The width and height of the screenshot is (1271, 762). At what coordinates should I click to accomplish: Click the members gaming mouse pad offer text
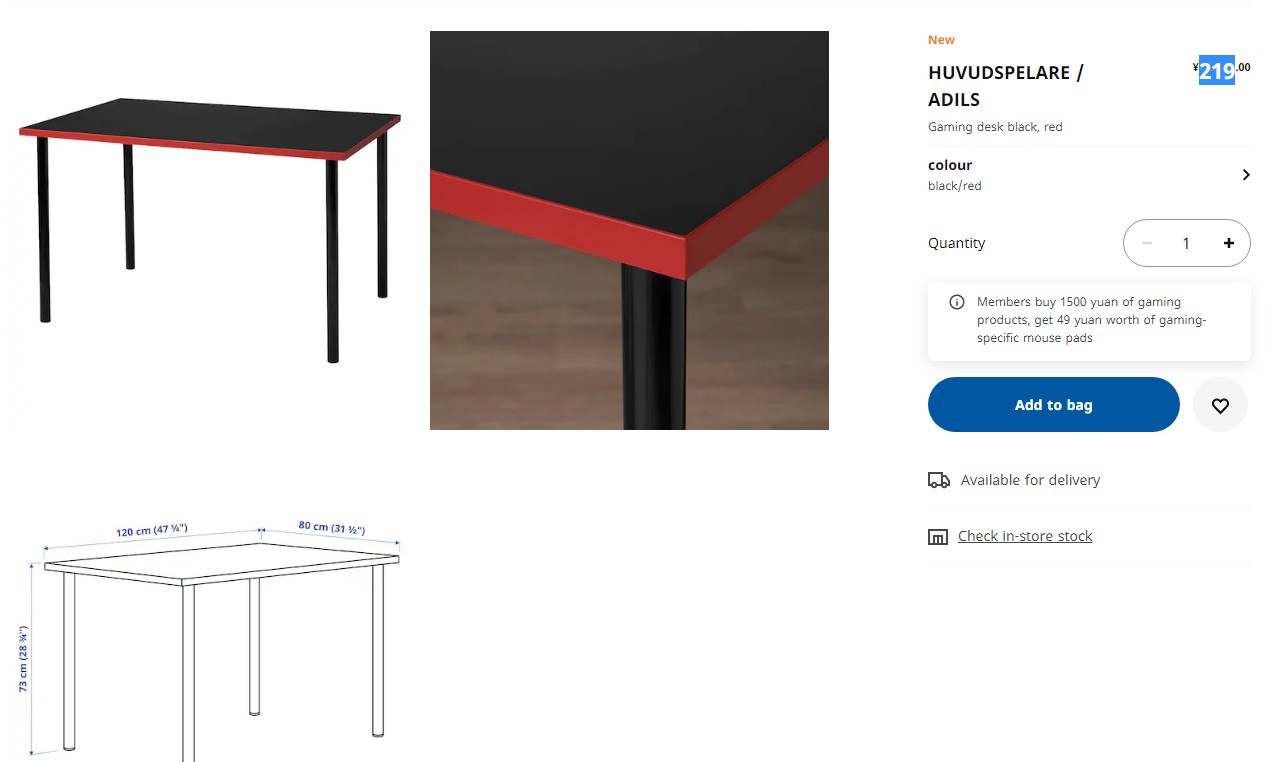[1092, 320]
